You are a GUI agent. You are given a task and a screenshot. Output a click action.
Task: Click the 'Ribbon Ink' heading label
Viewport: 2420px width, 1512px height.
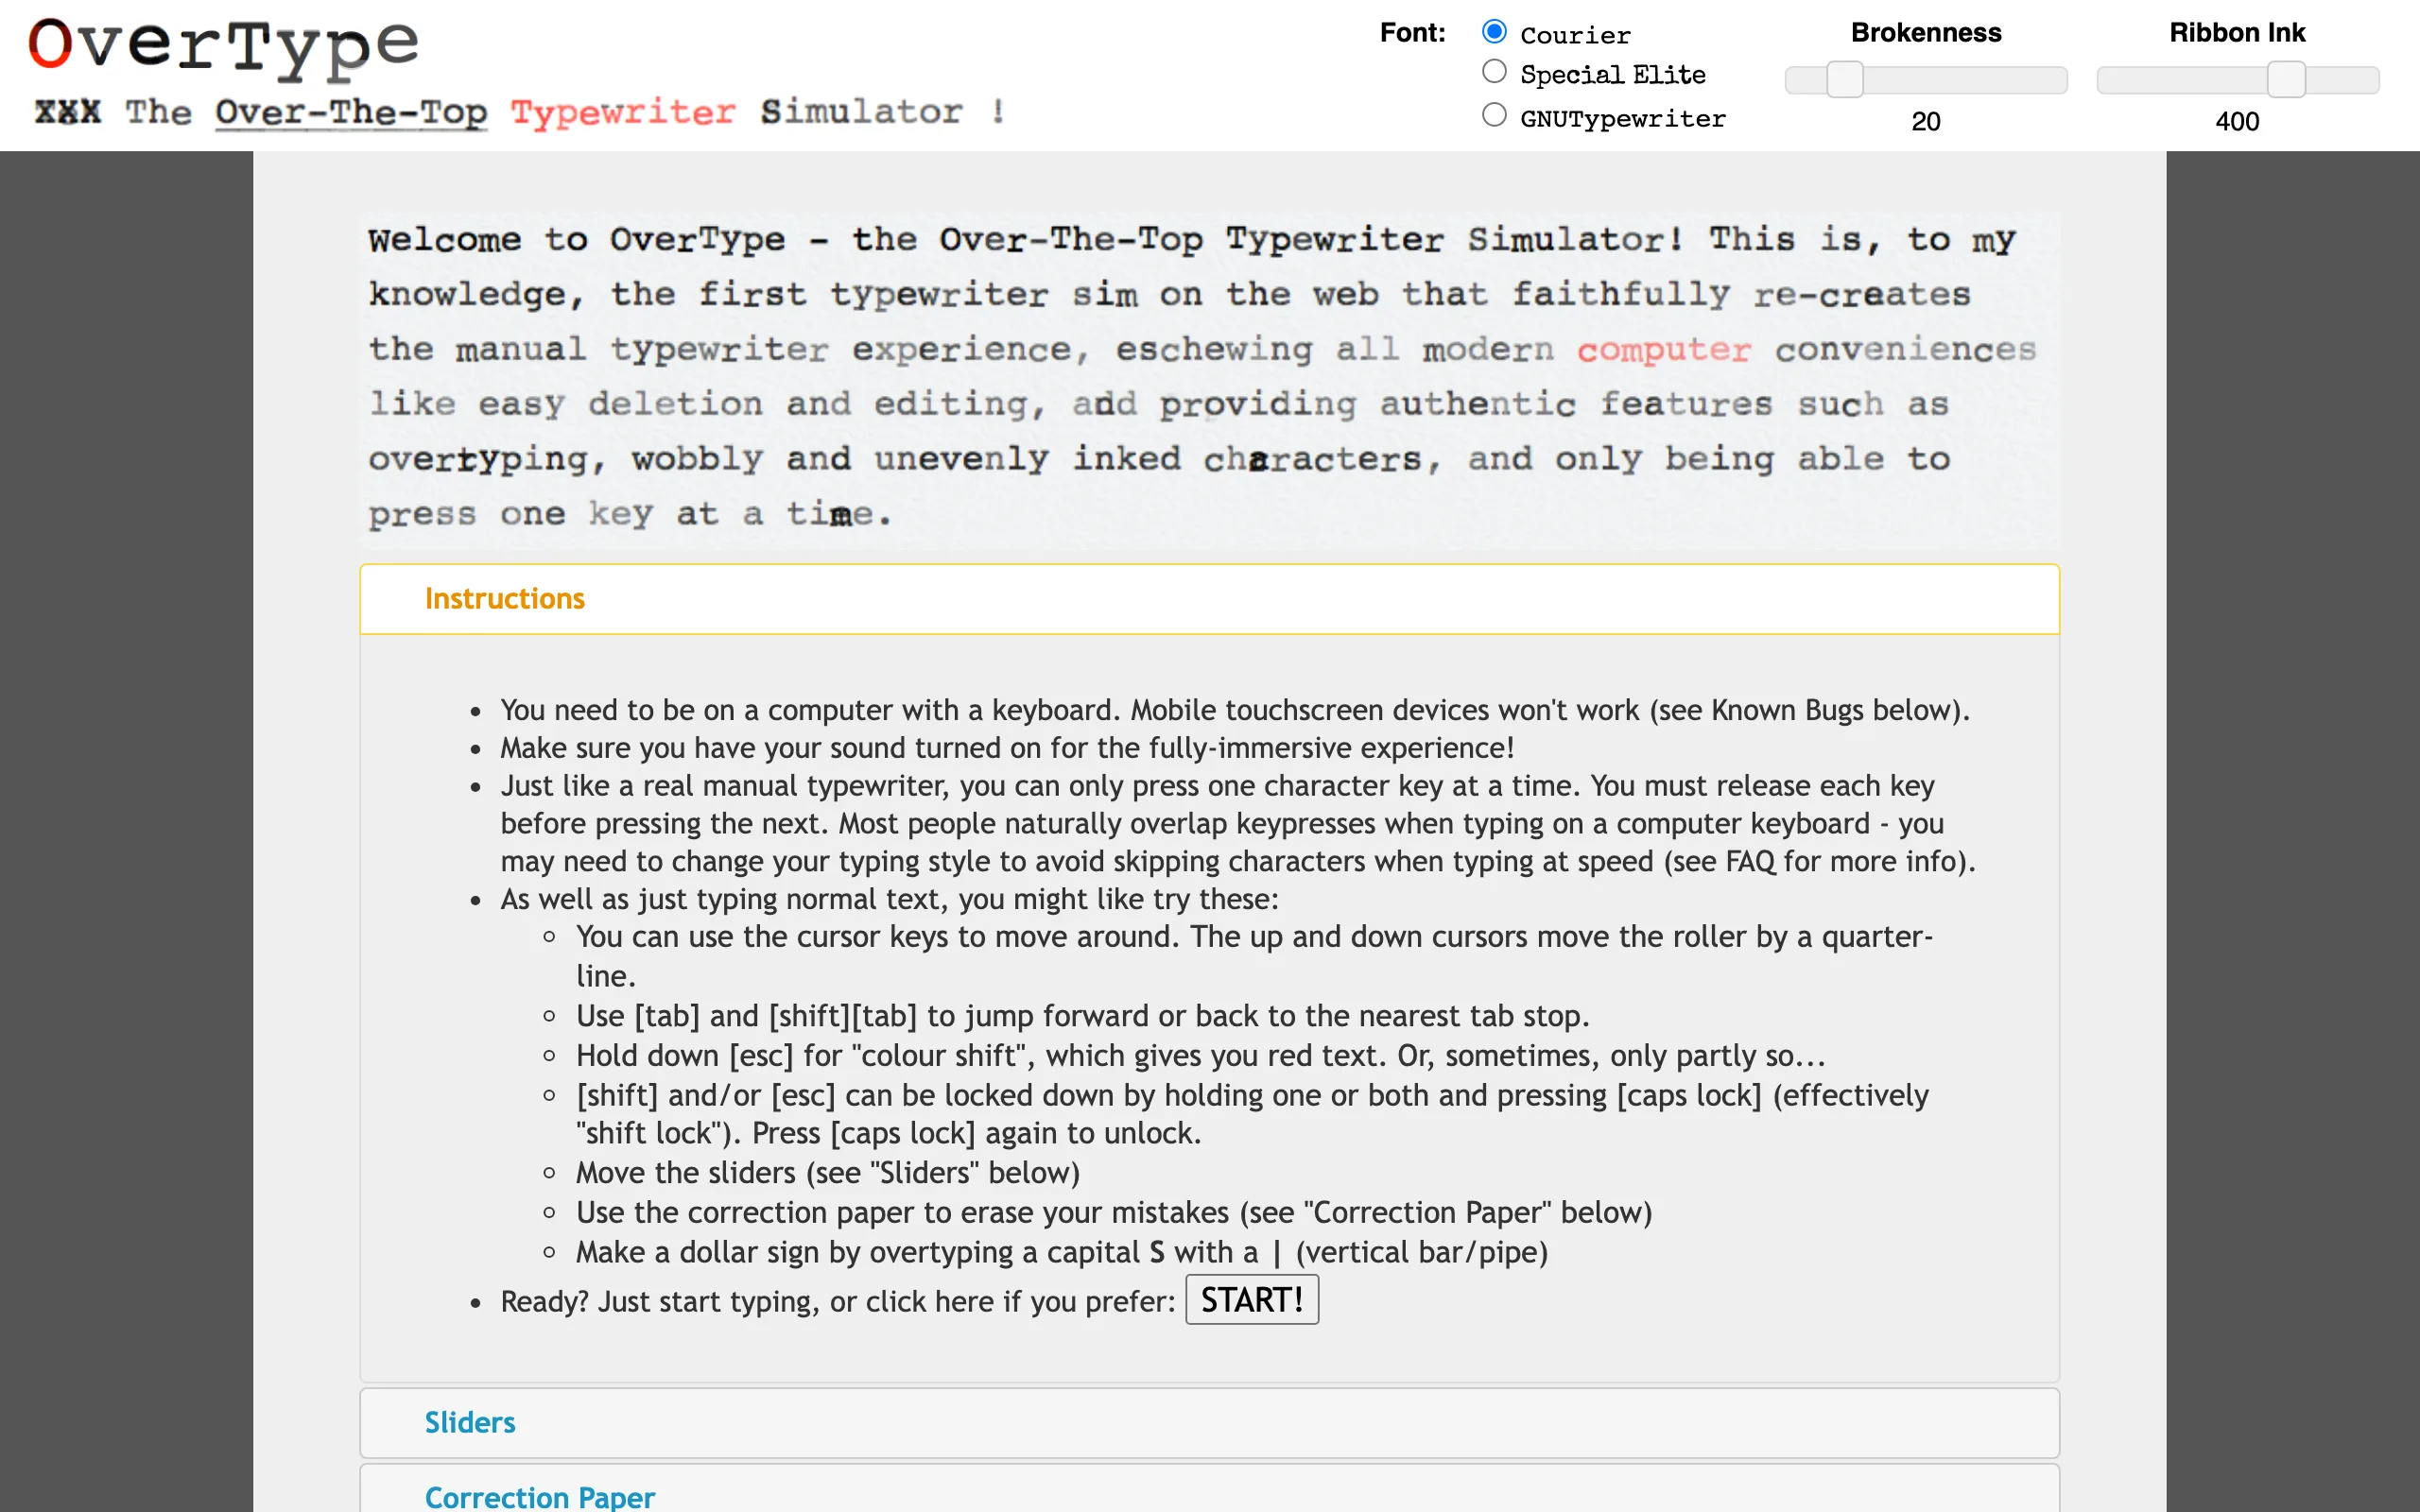[2237, 33]
